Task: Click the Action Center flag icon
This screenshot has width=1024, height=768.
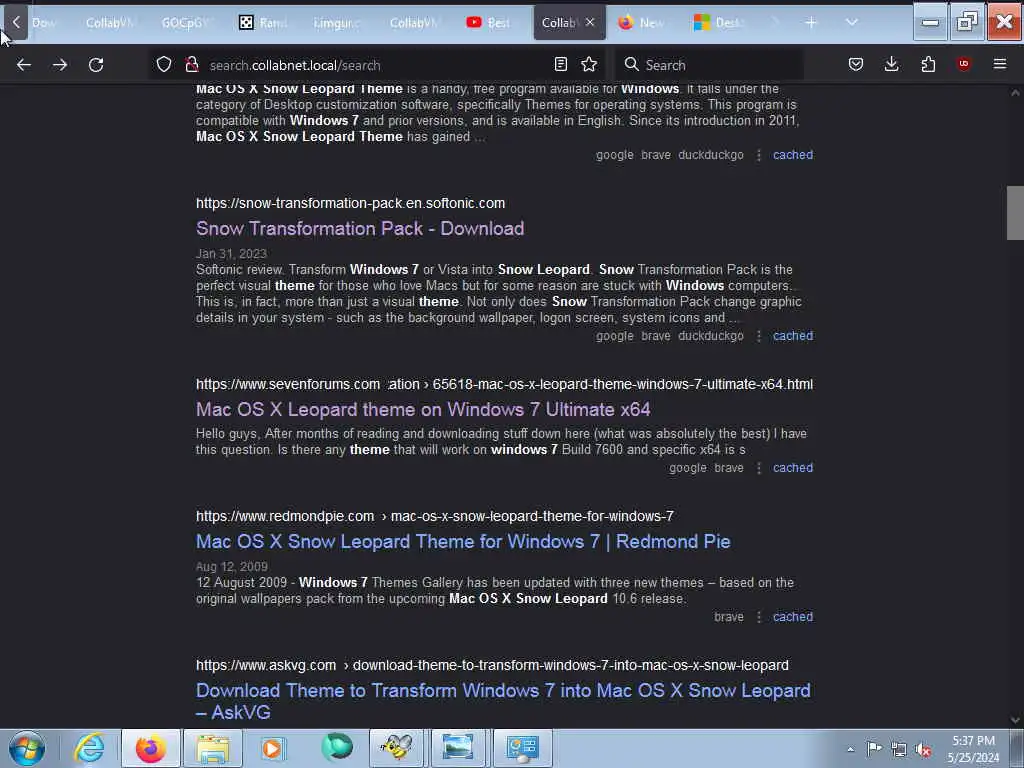Action: pyautogui.click(x=874, y=749)
